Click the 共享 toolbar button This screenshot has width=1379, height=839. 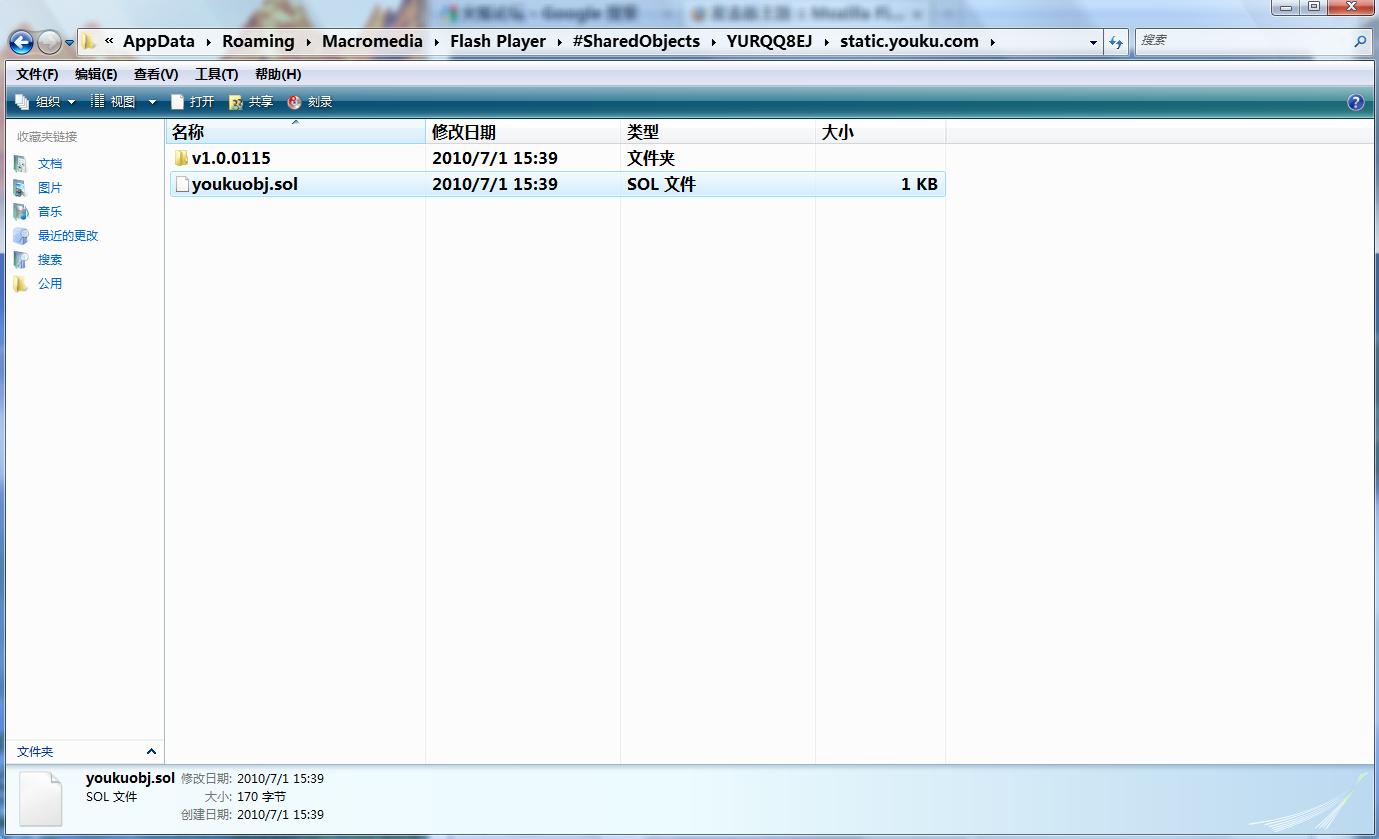pos(251,101)
